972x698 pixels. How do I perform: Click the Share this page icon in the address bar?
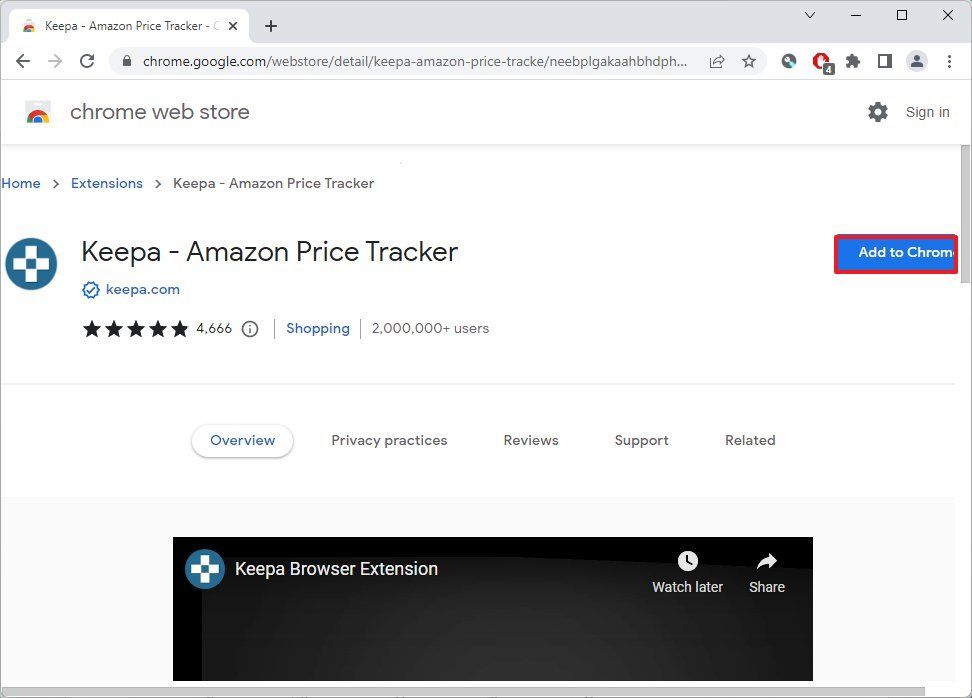coord(717,61)
